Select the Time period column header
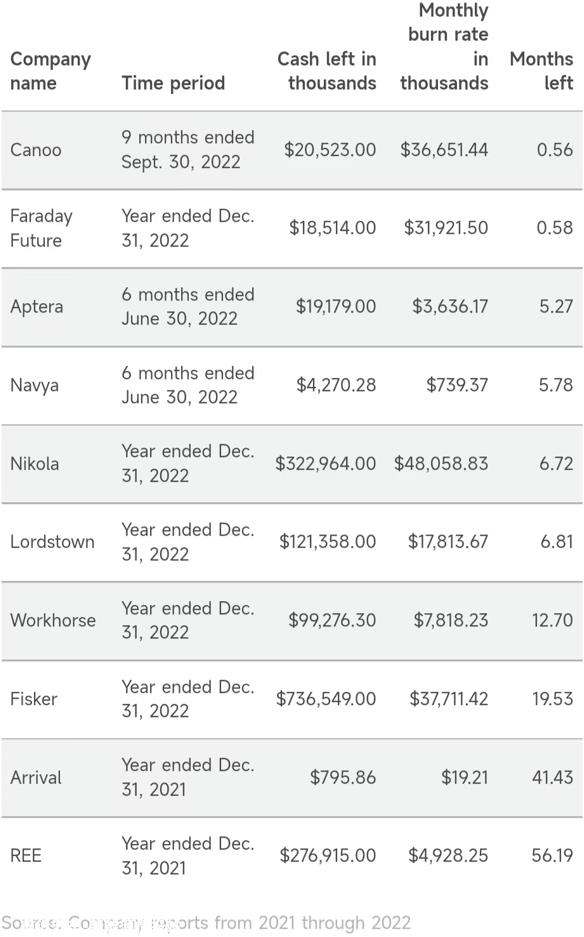Image resolution: width=584 pixels, height=937 pixels. pos(173,83)
